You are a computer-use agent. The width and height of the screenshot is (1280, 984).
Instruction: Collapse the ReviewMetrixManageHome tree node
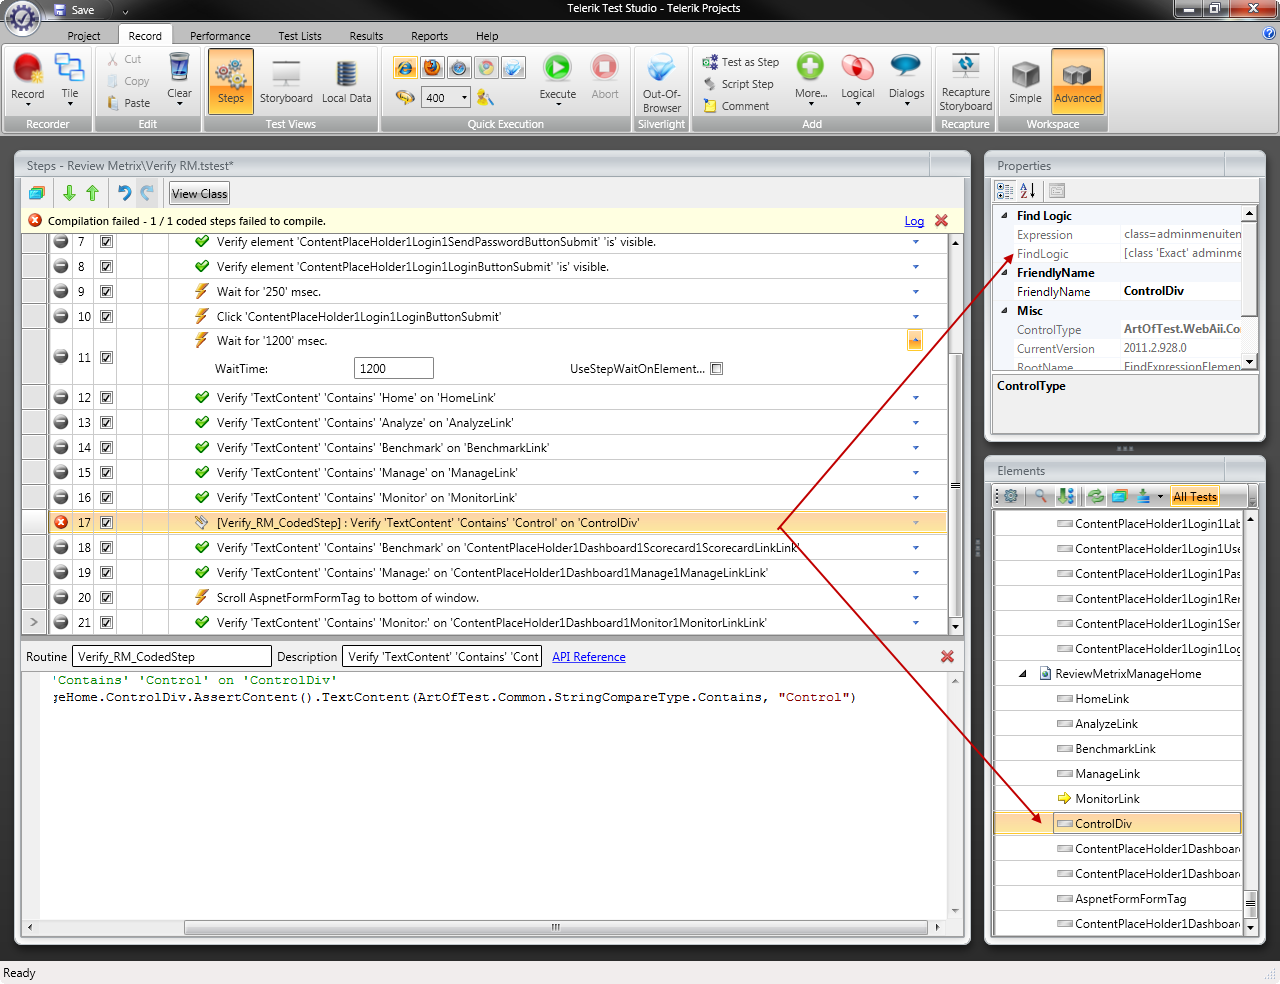point(1023,674)
